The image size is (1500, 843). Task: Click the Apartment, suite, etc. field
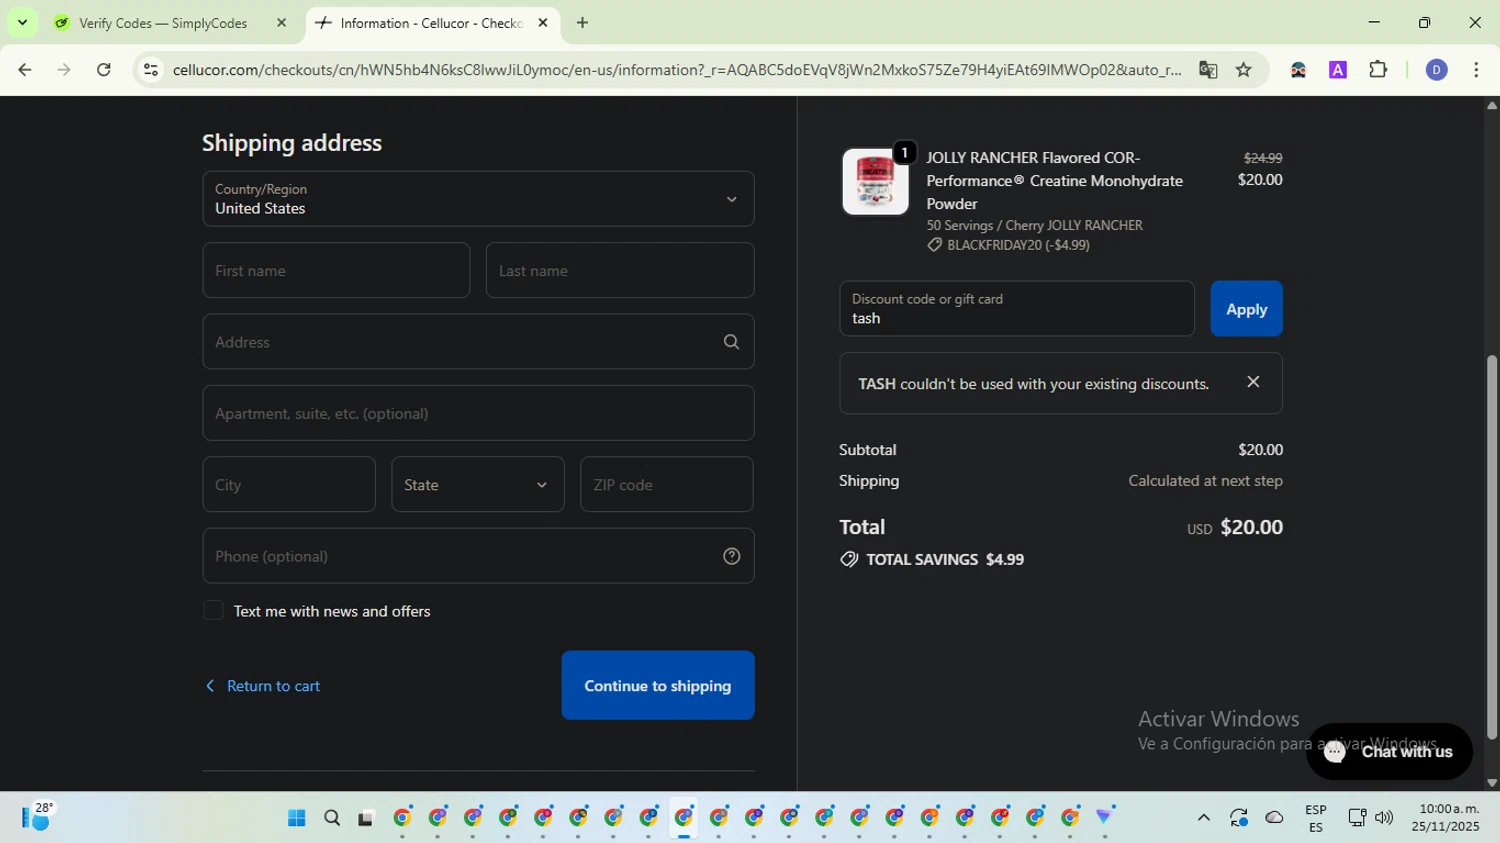pos(478,413)
